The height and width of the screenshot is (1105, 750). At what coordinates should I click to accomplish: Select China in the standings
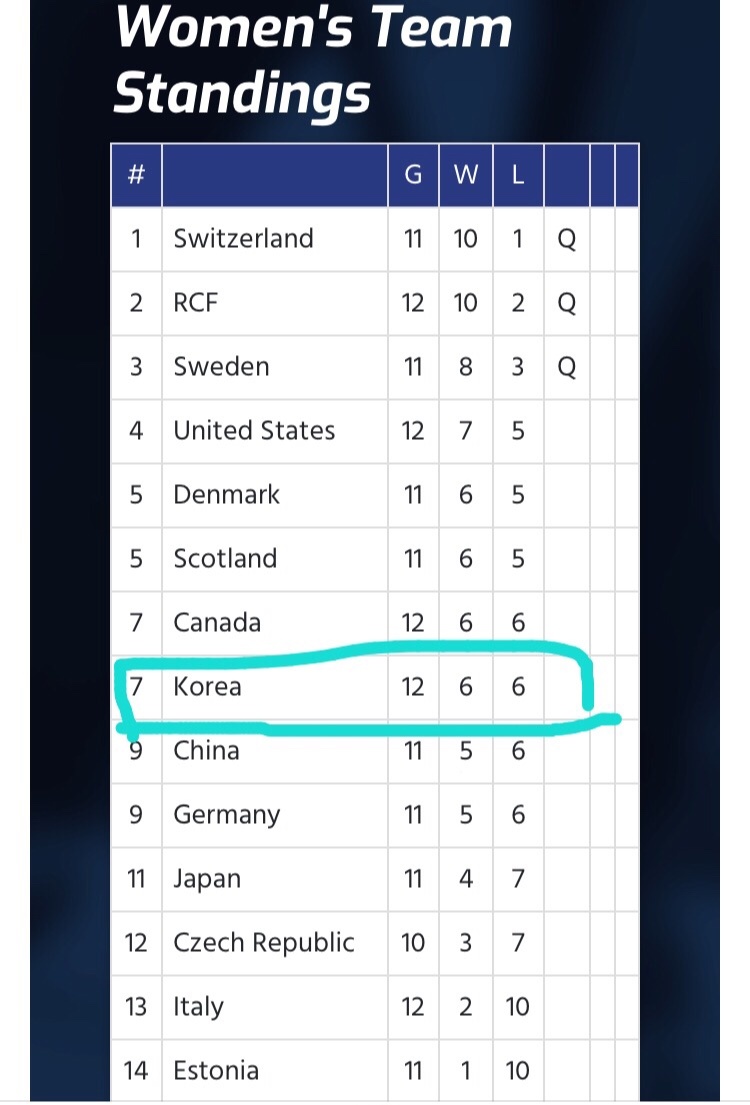[x=206, y=751]
